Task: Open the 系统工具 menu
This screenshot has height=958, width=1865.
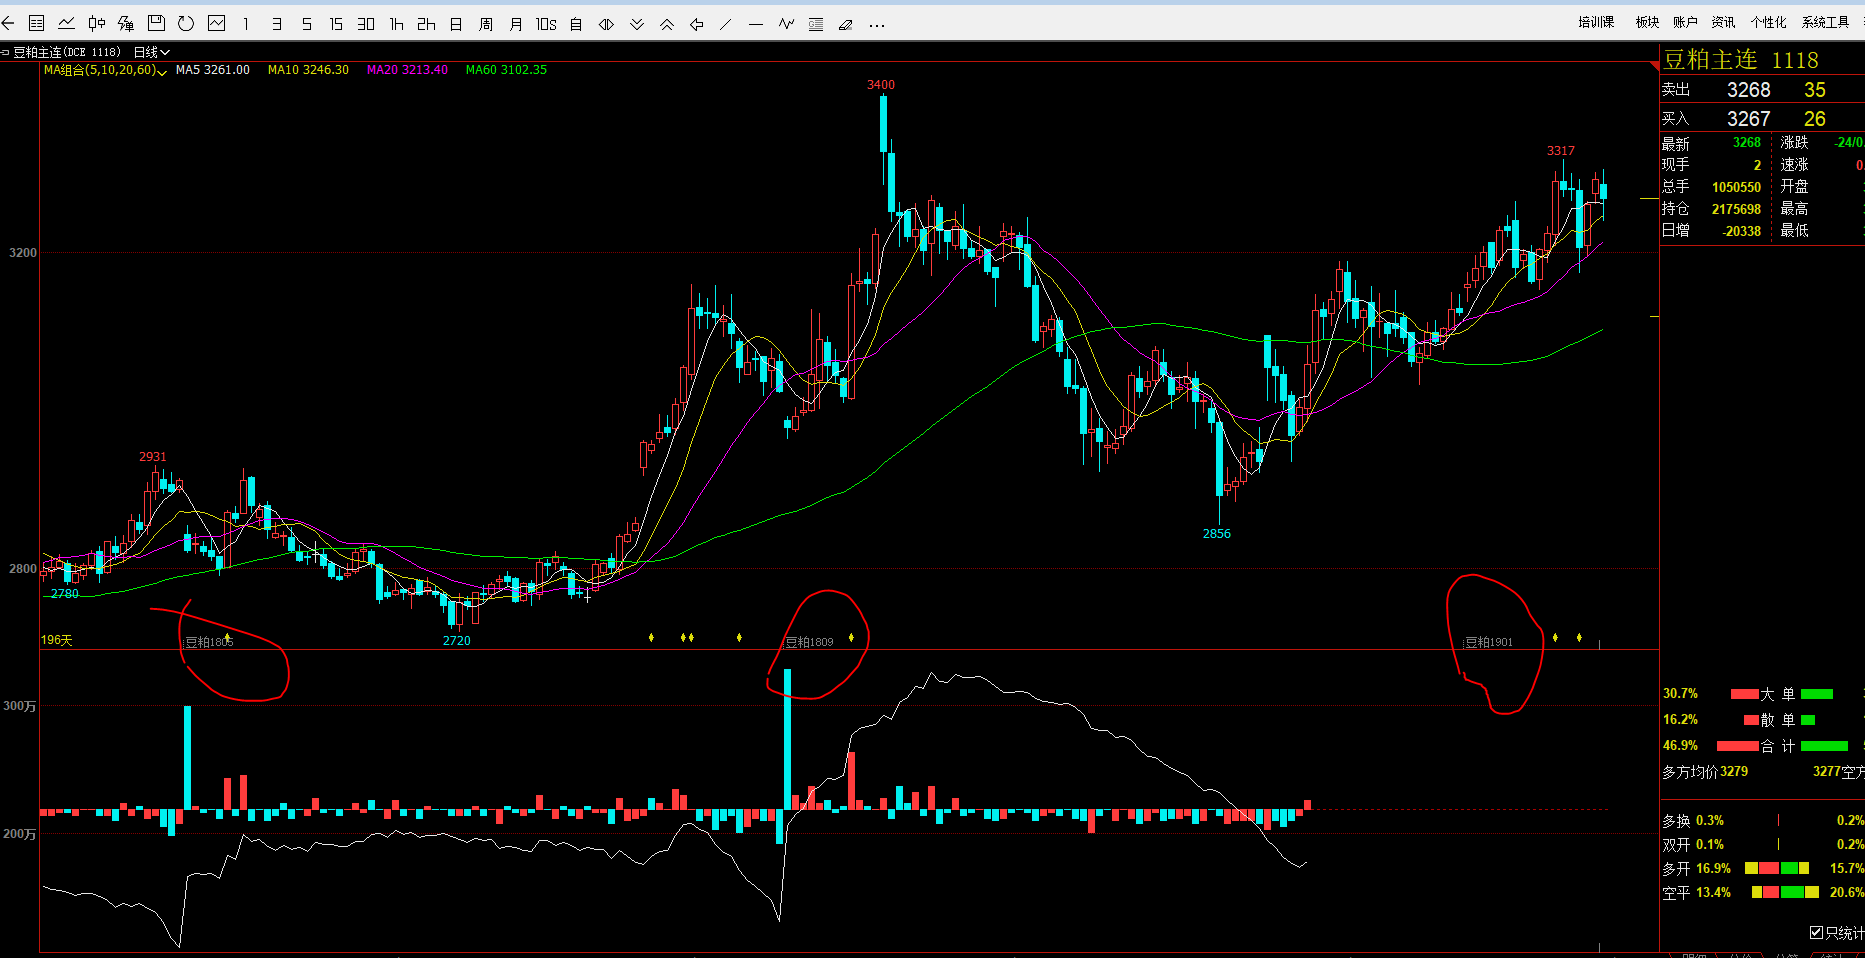Action: coord(1825,22)
